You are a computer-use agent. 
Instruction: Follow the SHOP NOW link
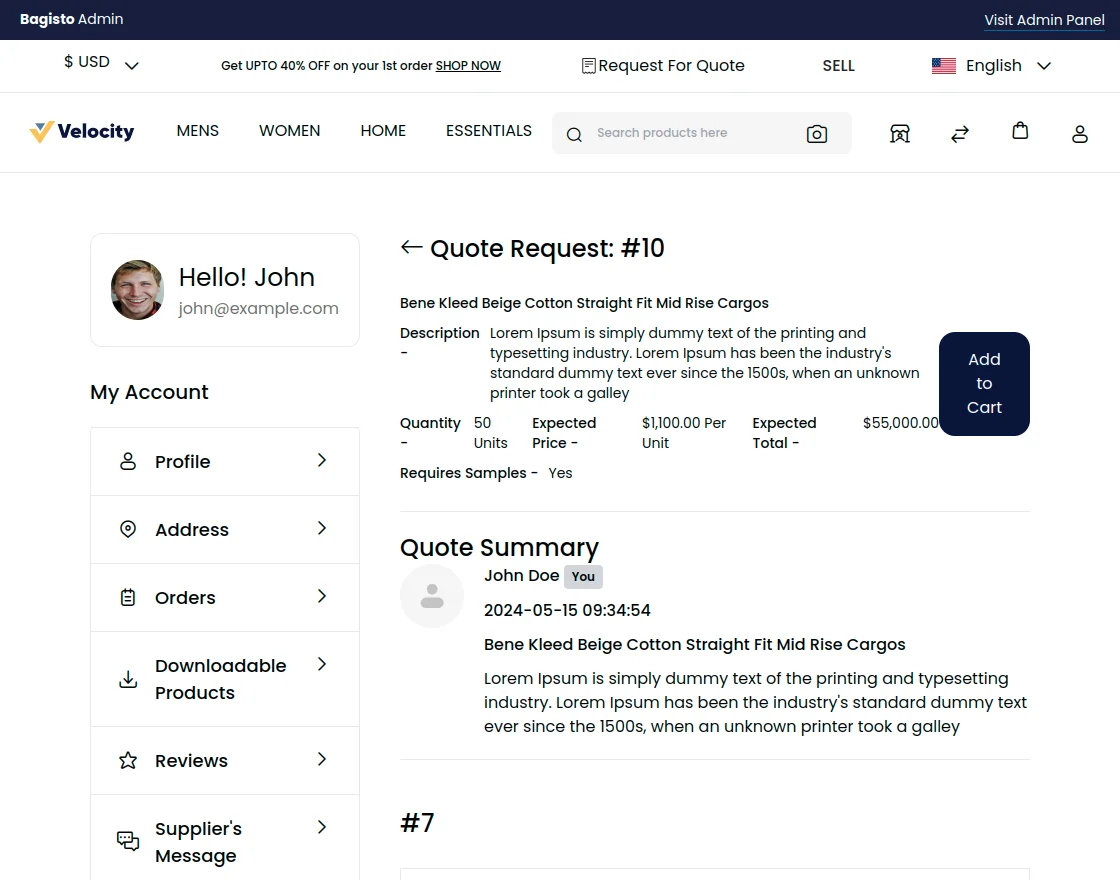coord(468,66)
